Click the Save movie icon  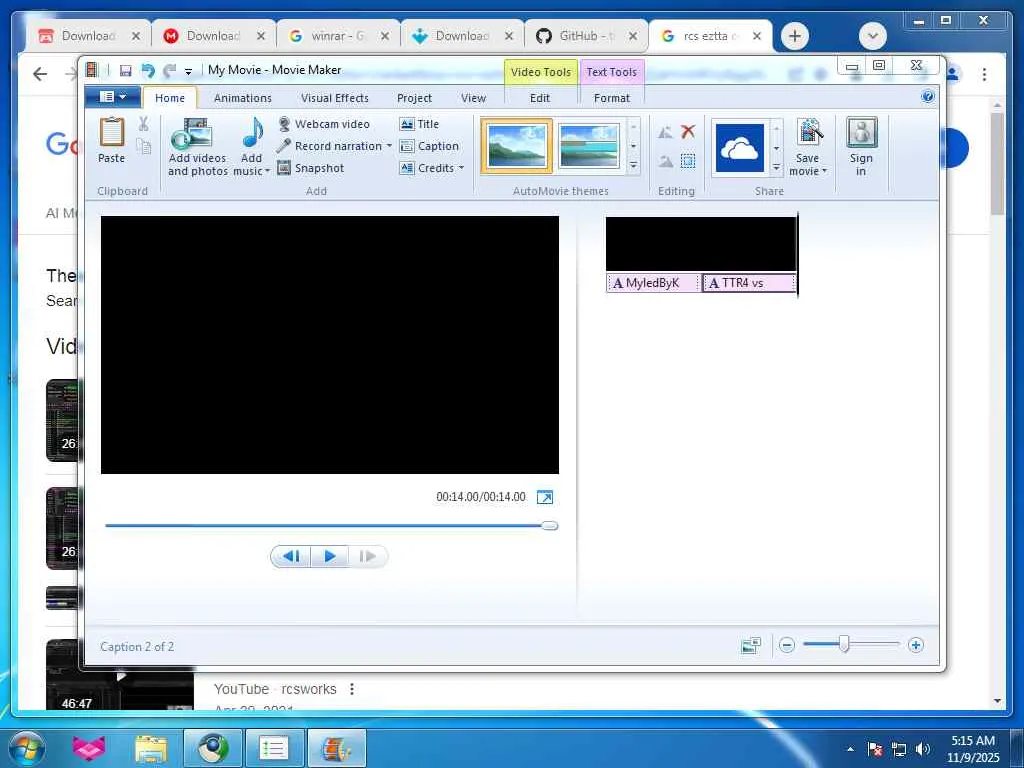coord(808,133)
